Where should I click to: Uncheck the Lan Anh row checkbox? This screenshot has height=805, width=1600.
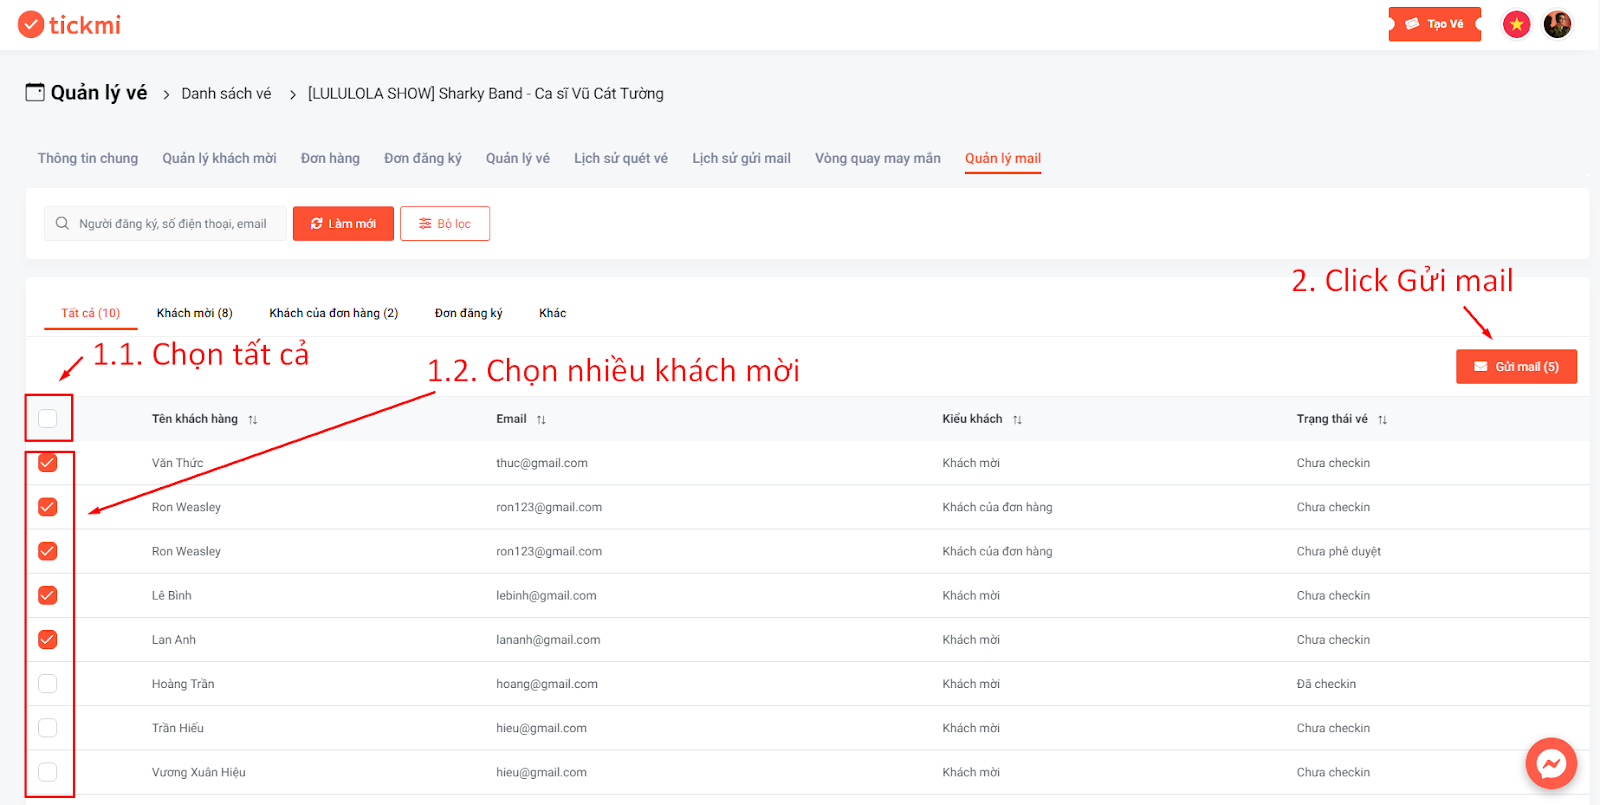pyautogui.click(x=48, y=640)
